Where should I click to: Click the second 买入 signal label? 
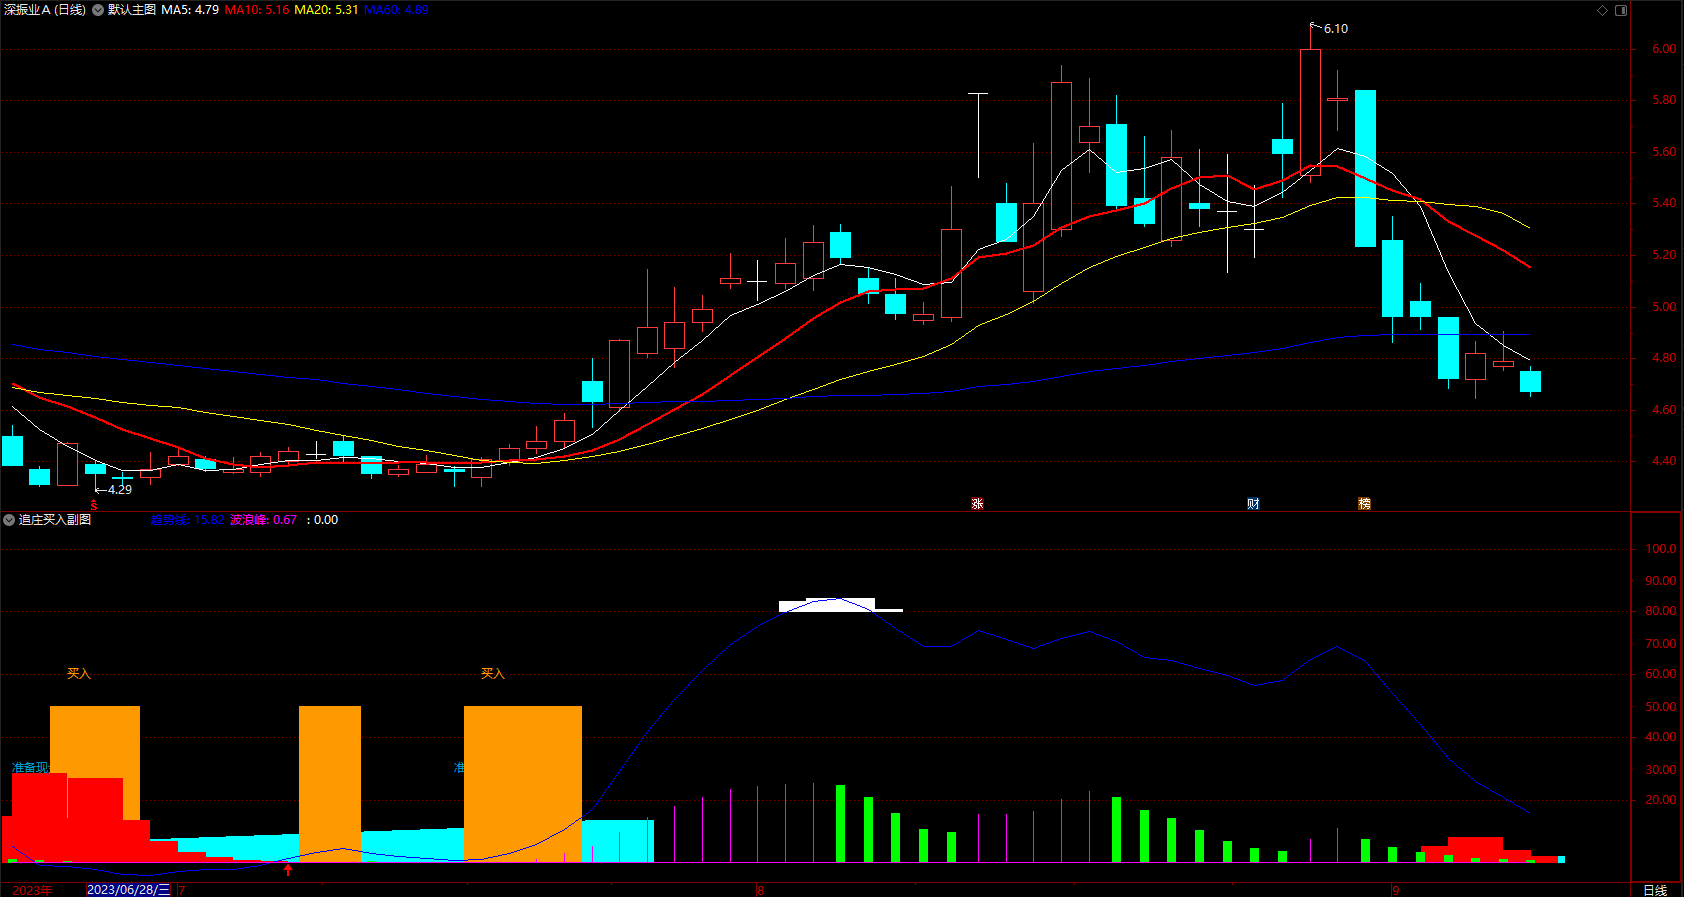493,674
